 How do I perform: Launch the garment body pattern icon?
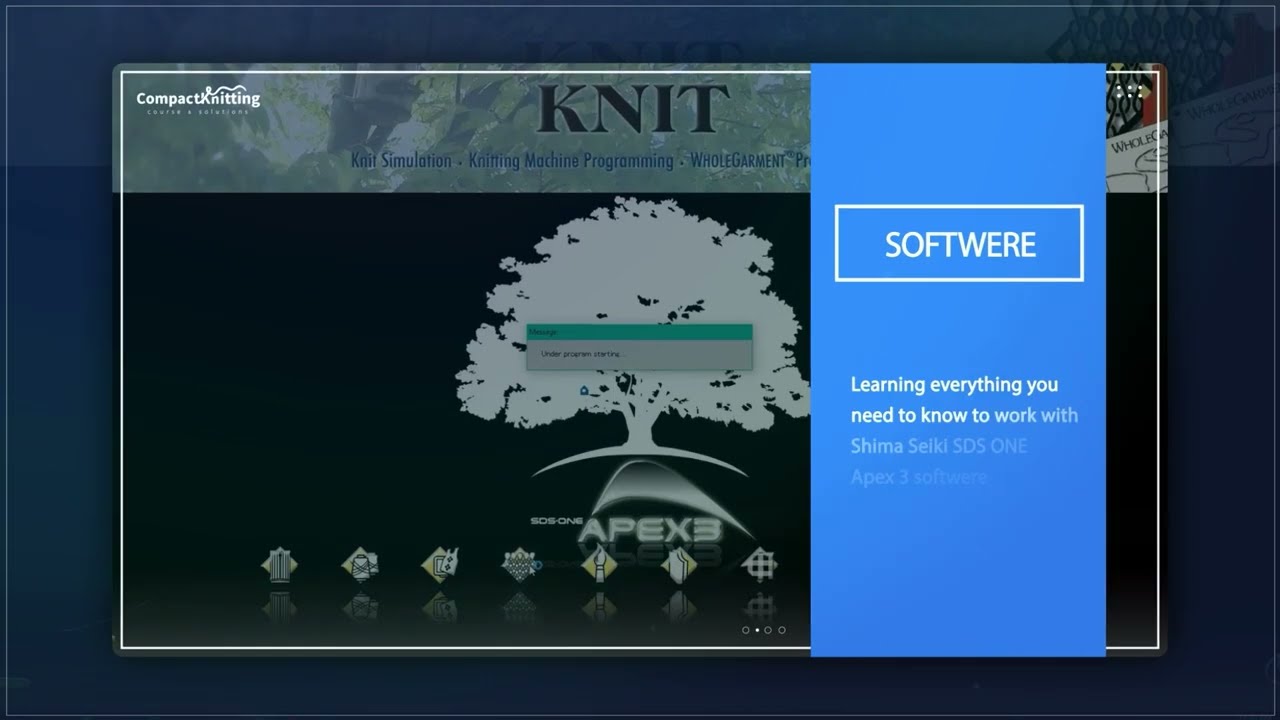pyautogui.click(x=679, y=563)
